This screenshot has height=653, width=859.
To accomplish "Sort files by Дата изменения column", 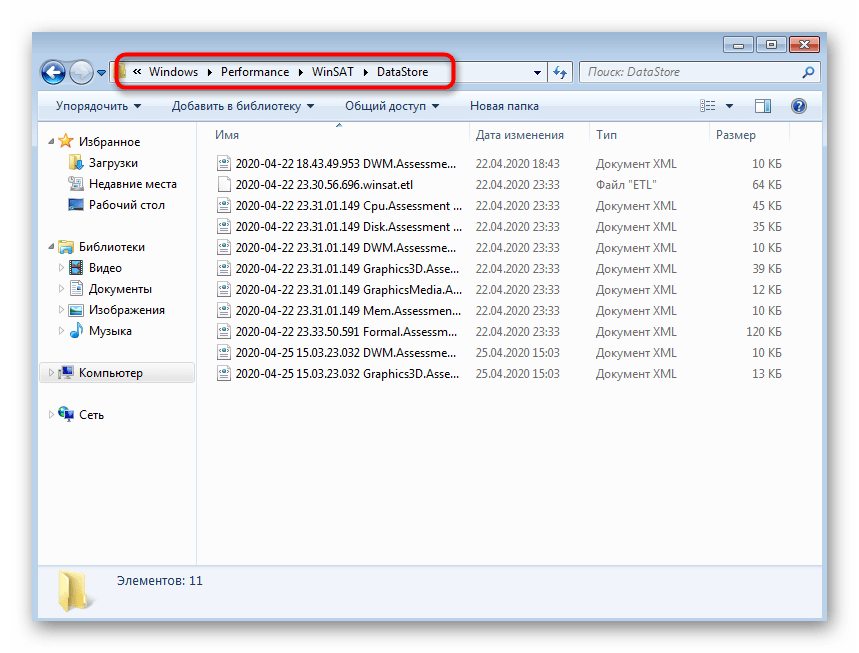I will coord(520,135).
